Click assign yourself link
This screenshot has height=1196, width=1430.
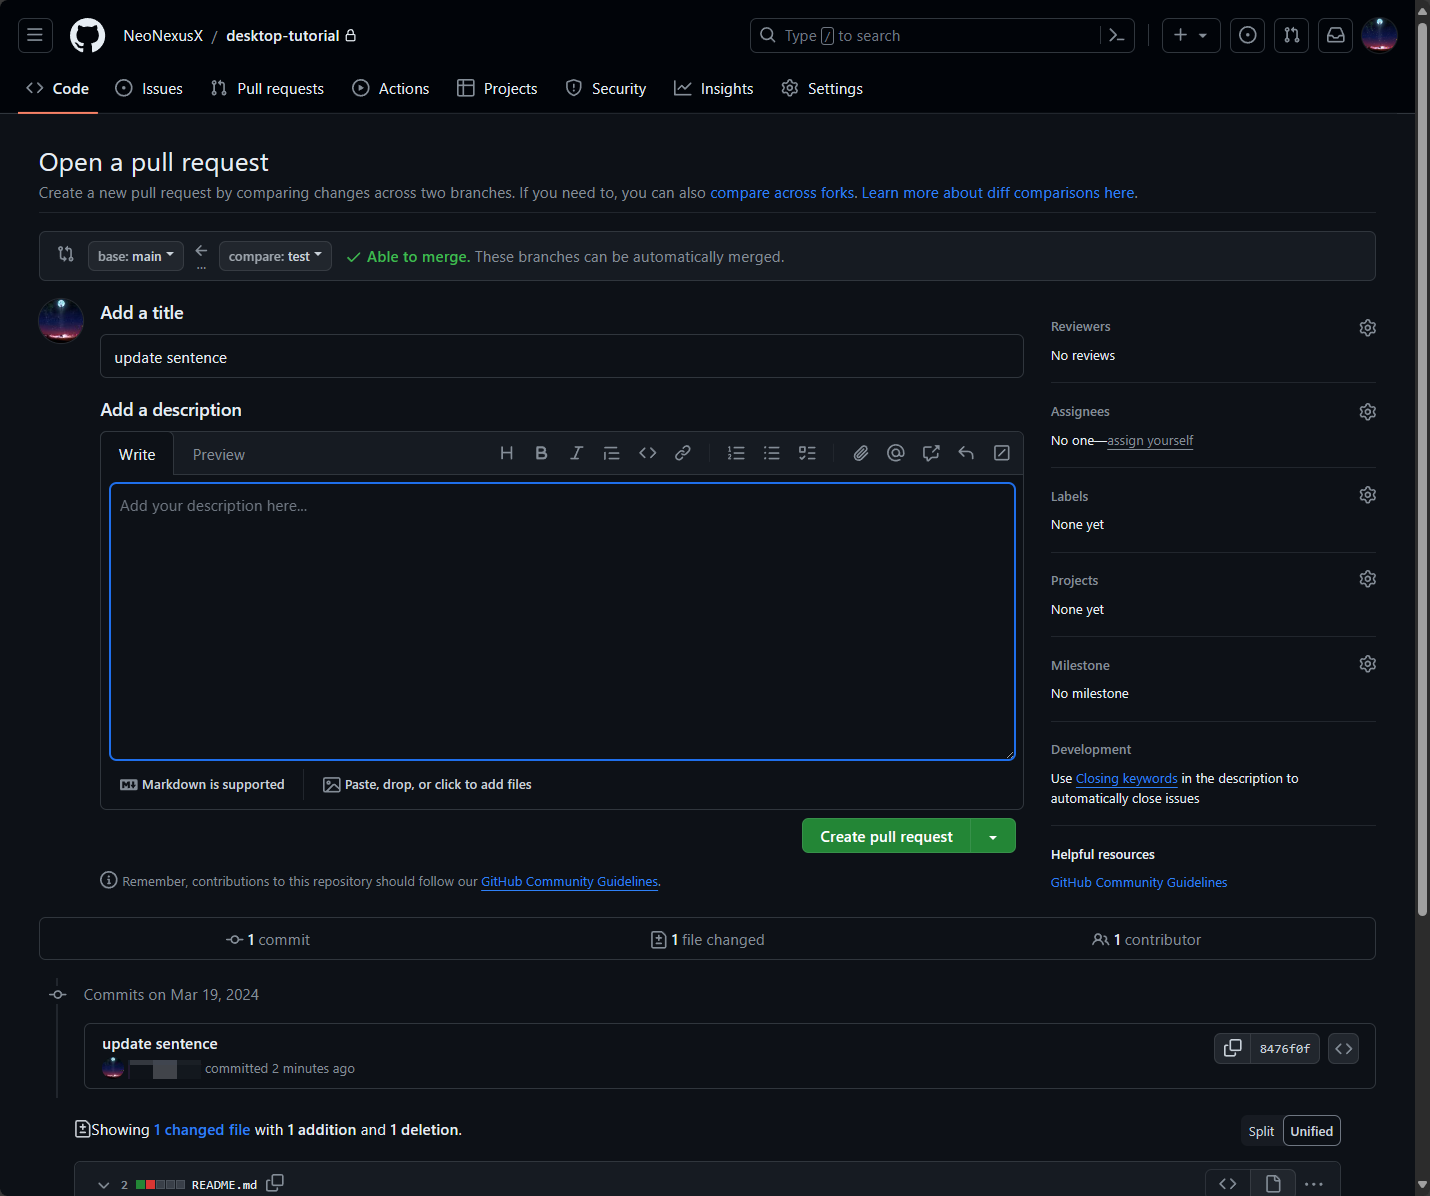1150,440
